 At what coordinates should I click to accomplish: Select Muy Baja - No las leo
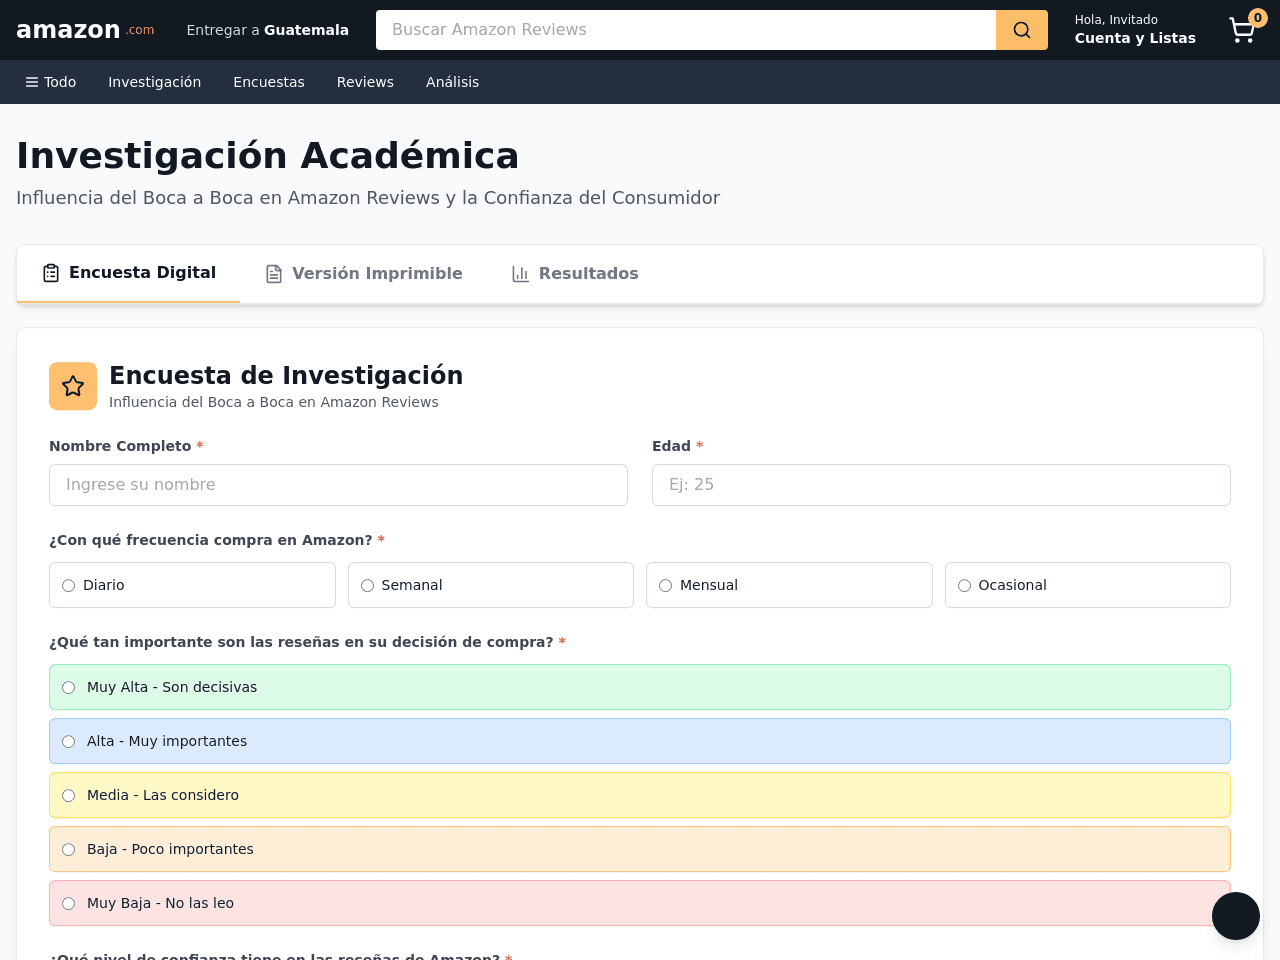tap(640, 903)
